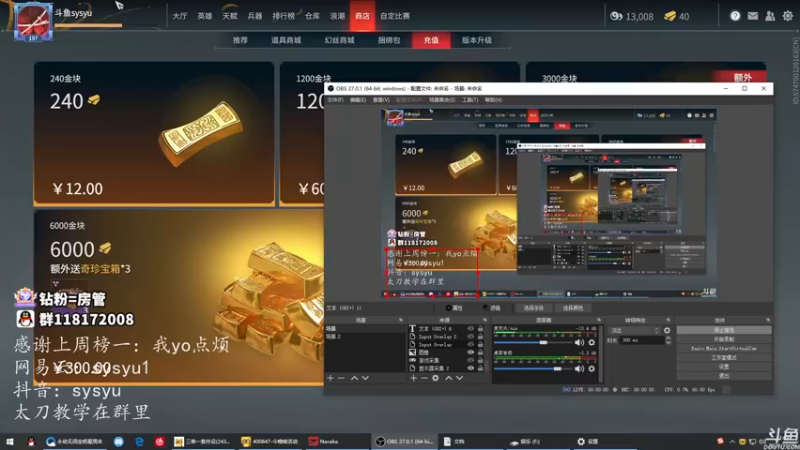This screenshot has height=450, width=800.
Task: Open the game friends list icon
Action: click(x=770, y=16)
